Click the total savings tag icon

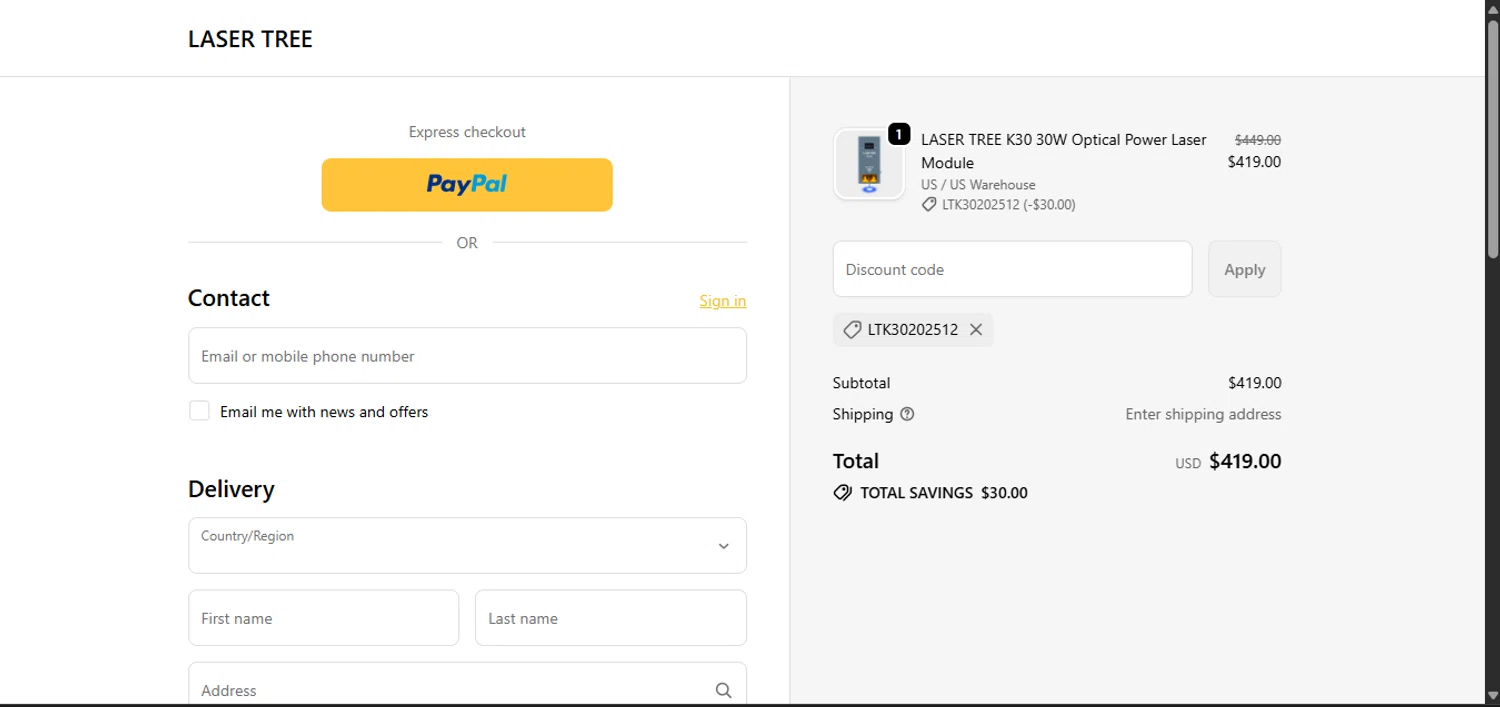(x=843, y=493)
